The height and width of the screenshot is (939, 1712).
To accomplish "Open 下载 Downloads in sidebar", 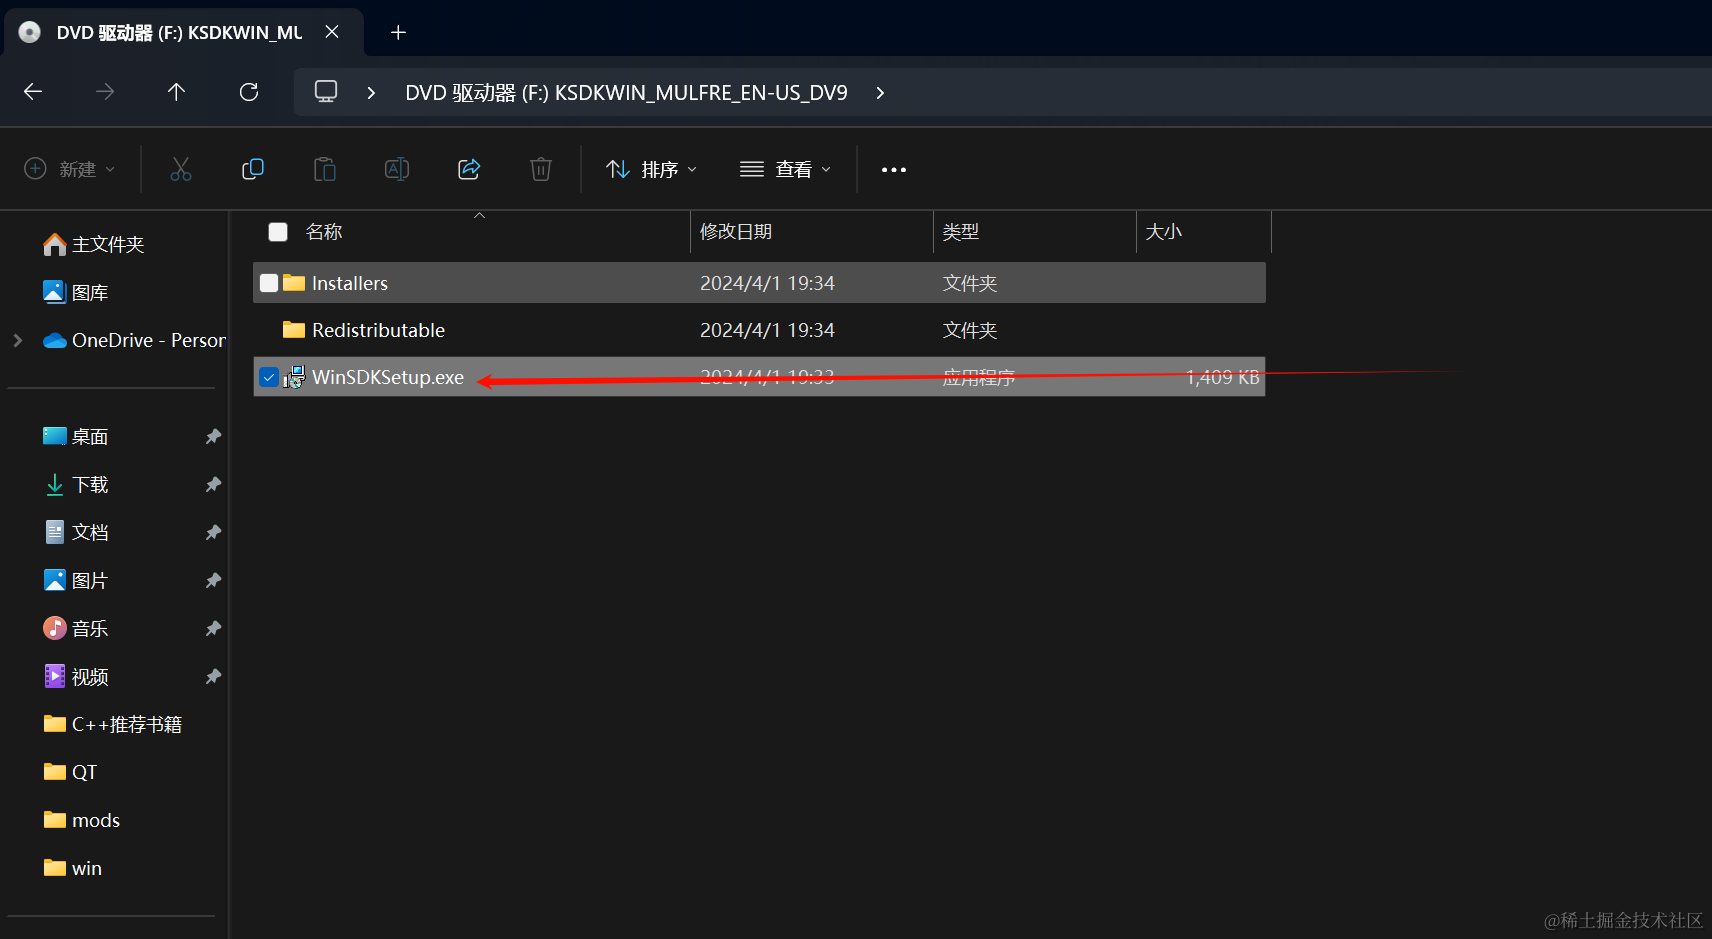I will click(x=76, y=484).
